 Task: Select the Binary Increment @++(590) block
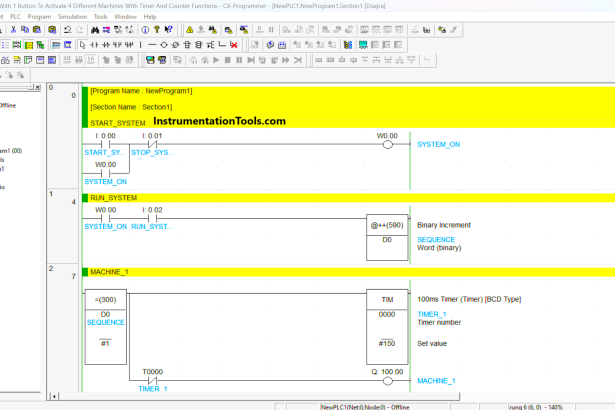[387, 238]
